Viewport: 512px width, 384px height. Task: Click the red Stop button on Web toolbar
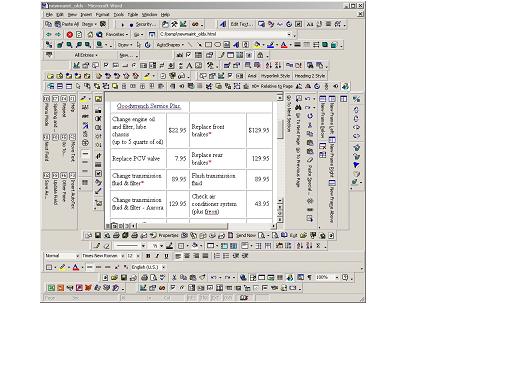[x=69, y=34]
